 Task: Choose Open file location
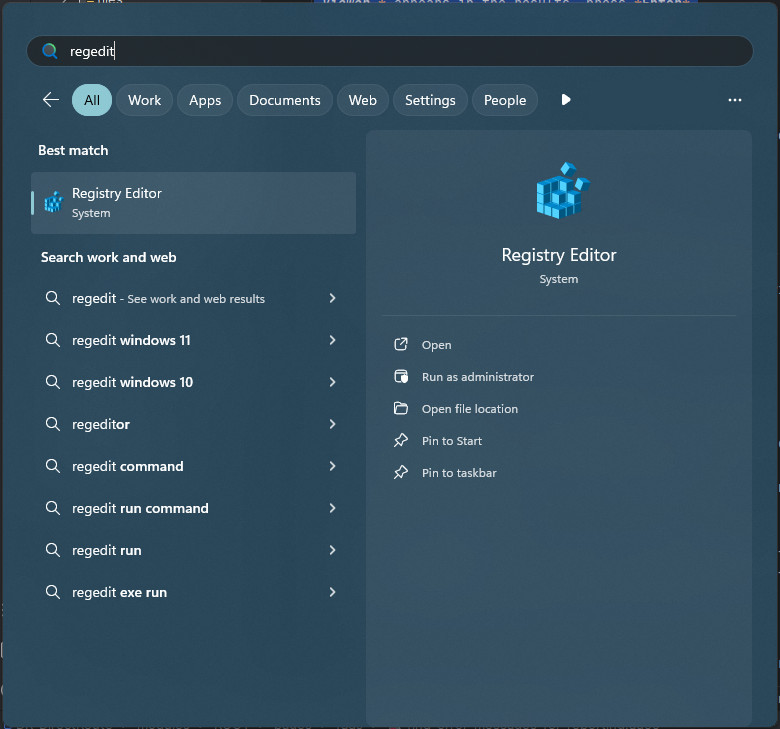point(470,409)
